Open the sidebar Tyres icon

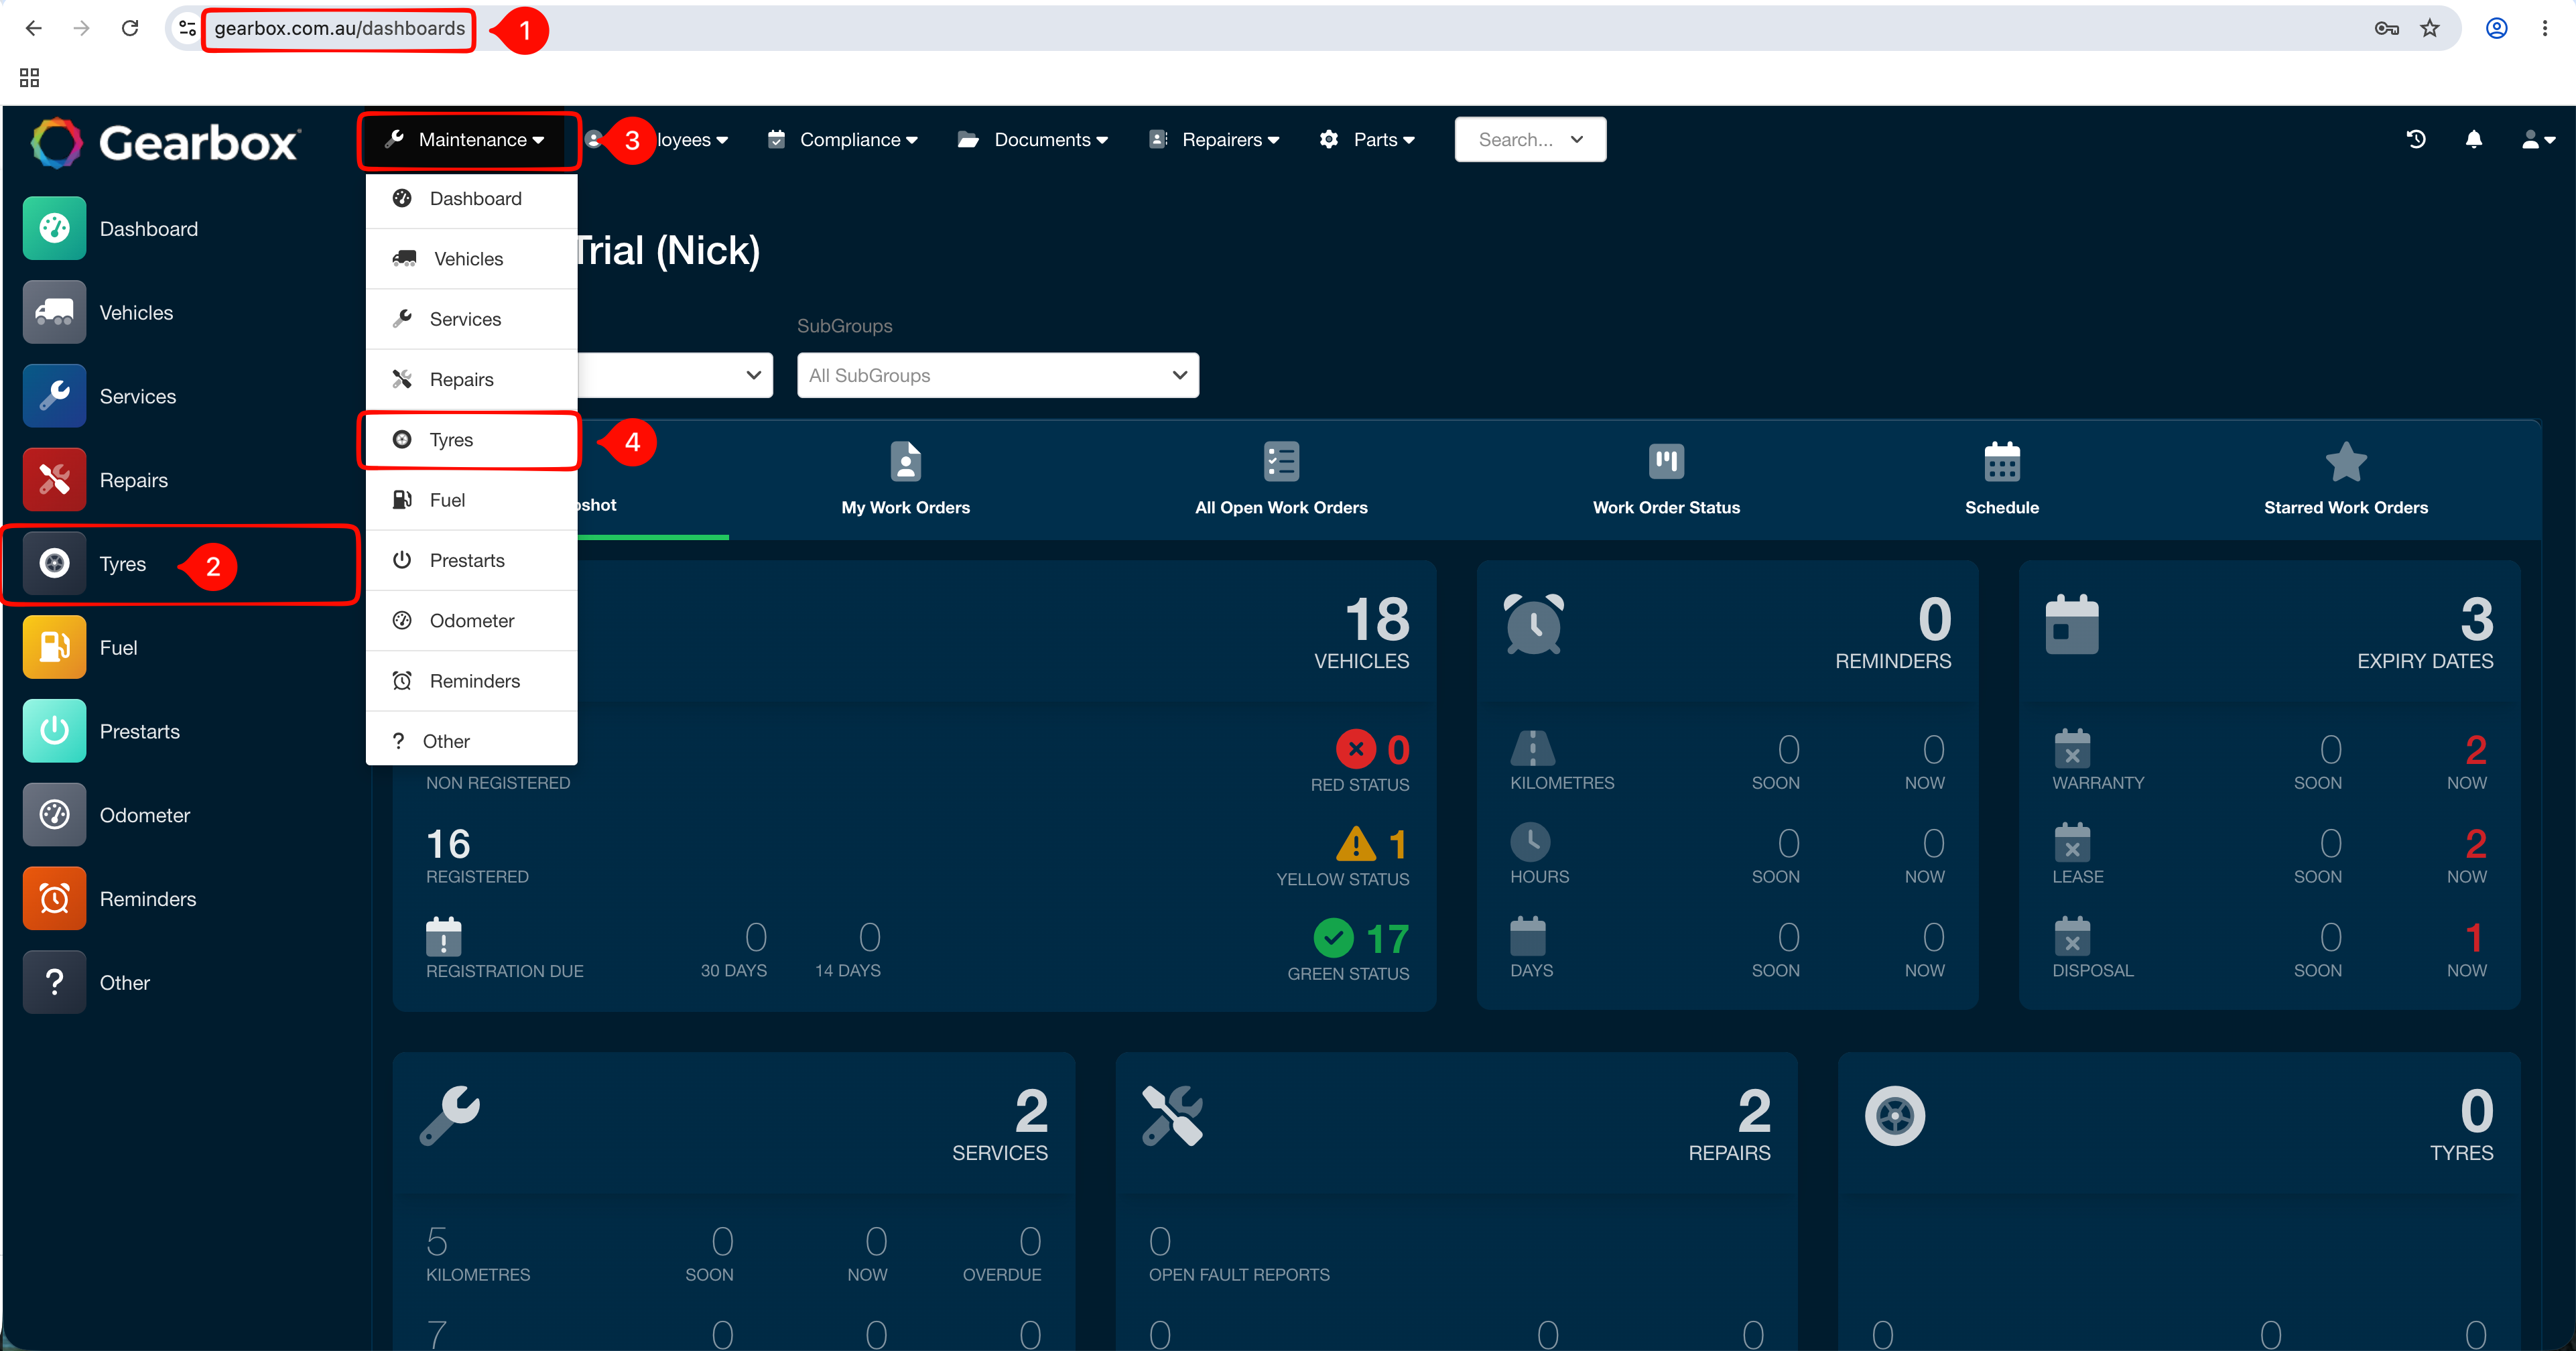pos(54,564)
